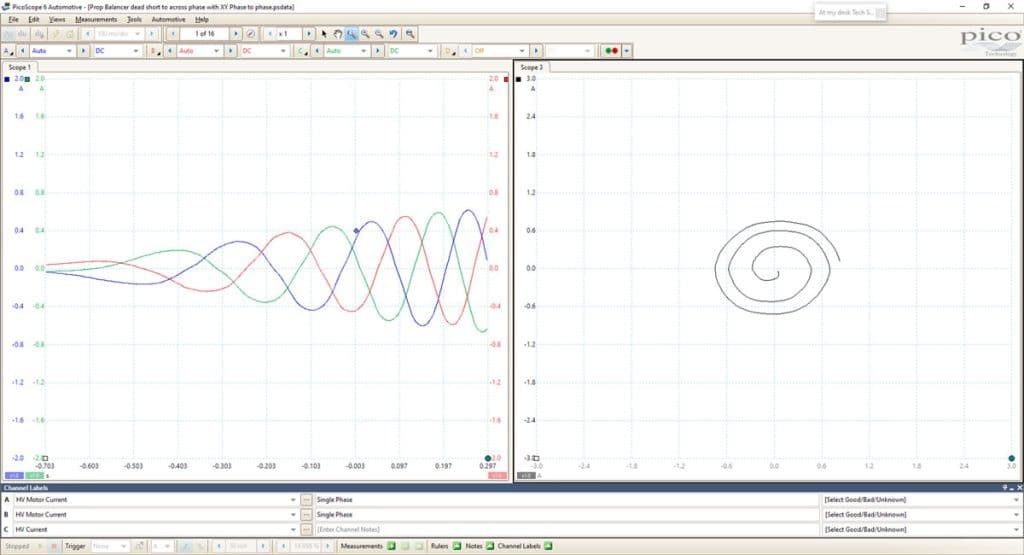Open Channel C options button
1024x555 pixels.
coord(302,51)
